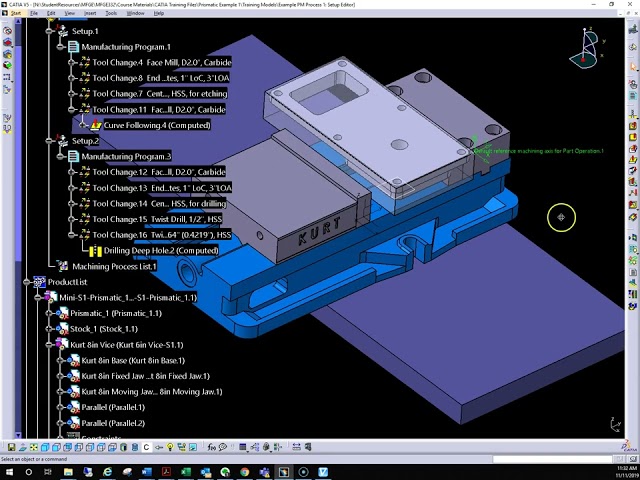The height and width of the screenshot is (480, 640).
Task: Open the View menu
Action: coord(70,13)
